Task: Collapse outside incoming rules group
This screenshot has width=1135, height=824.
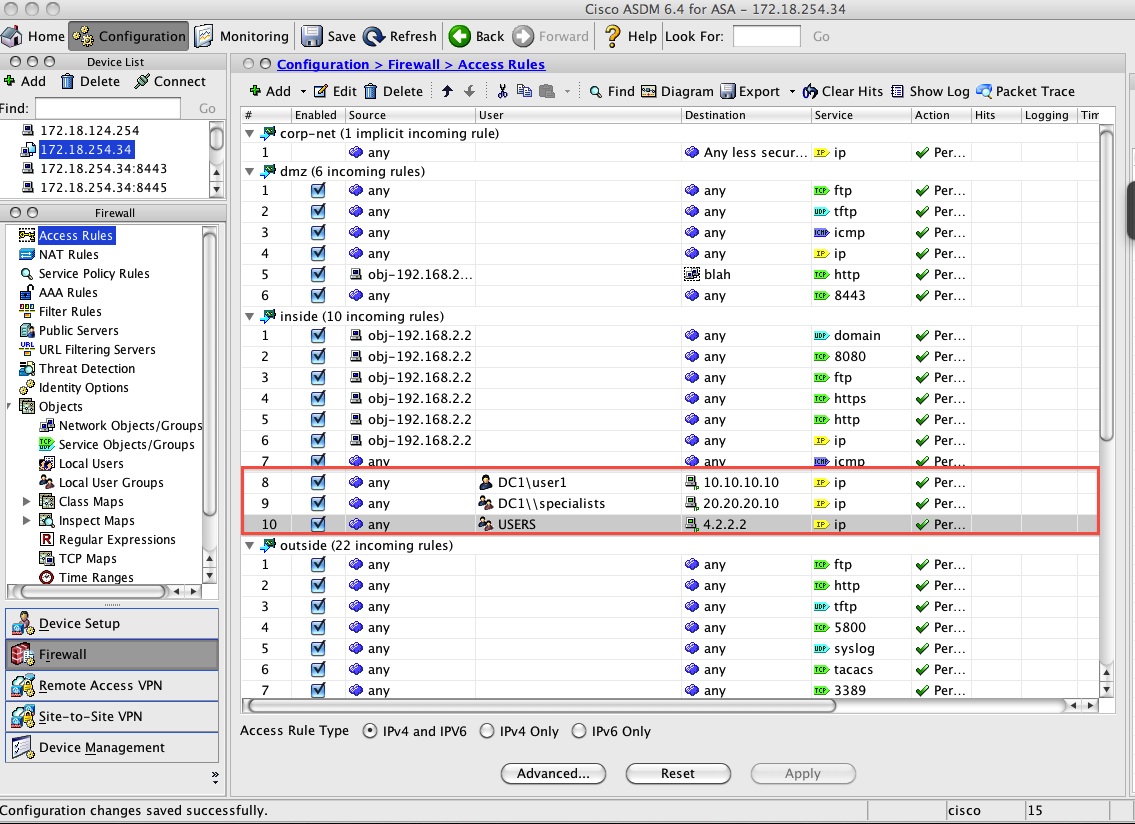Action: [x=250, y=545]
